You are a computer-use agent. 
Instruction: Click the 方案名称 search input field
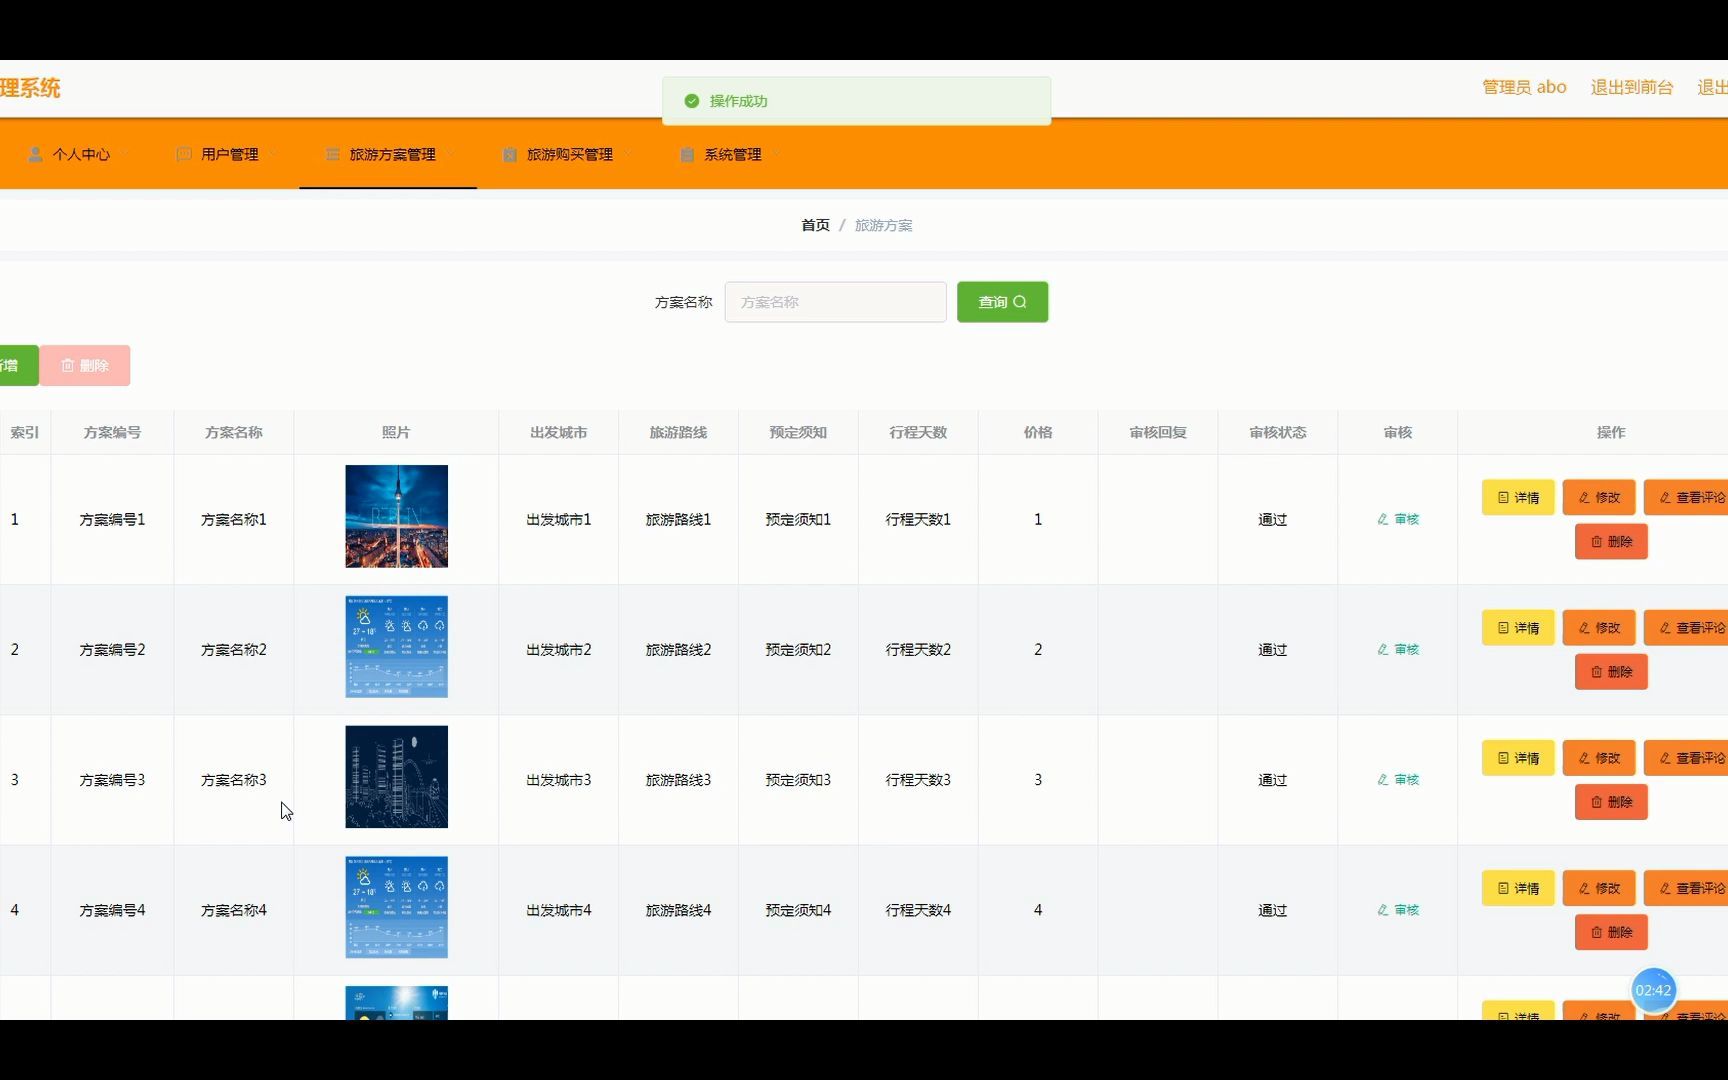(835, 301)
